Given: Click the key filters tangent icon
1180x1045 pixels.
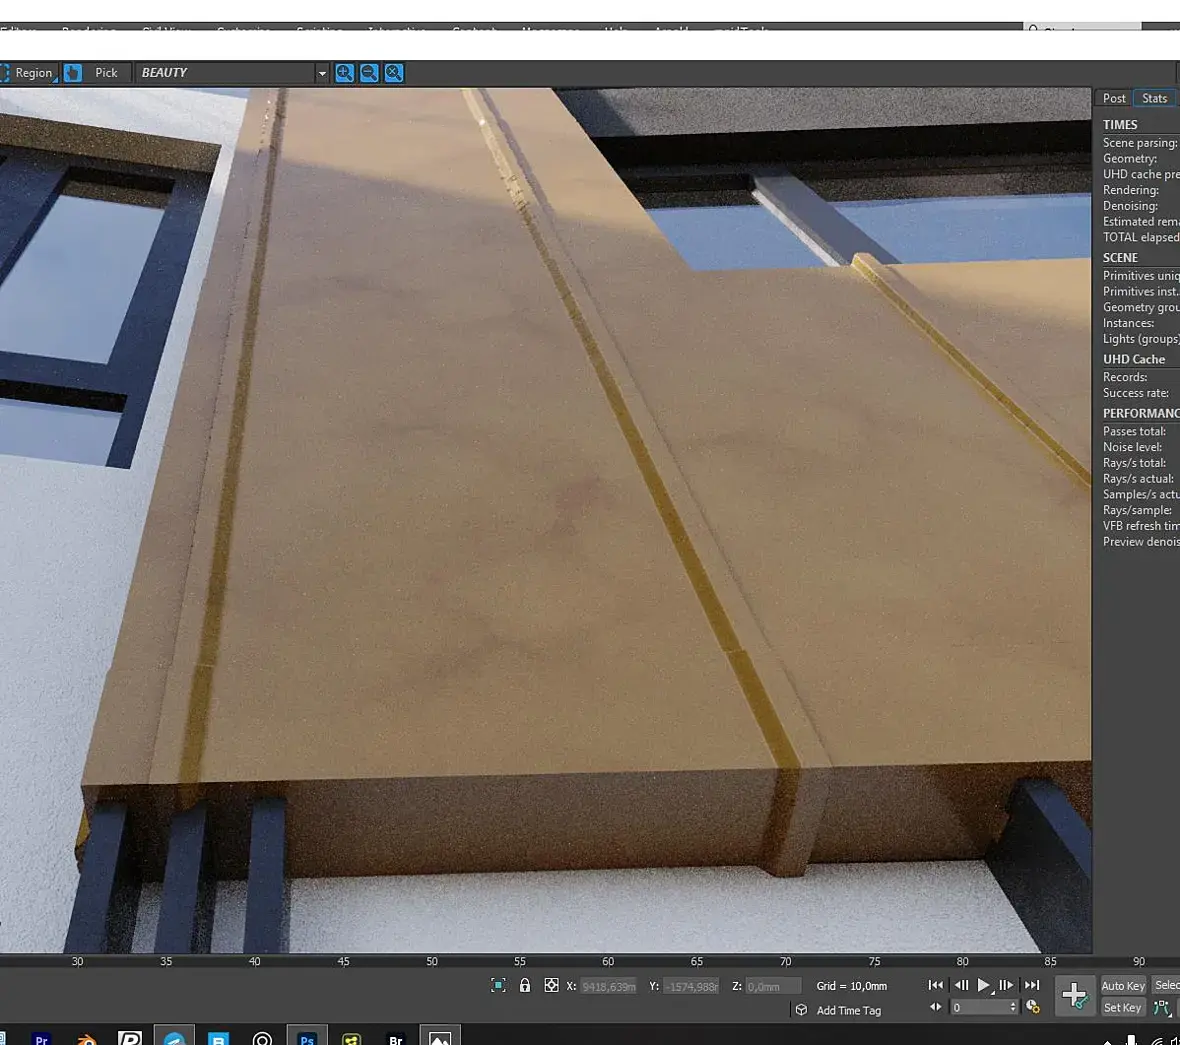Looking at the screenshot, I should point(1162,1007).
